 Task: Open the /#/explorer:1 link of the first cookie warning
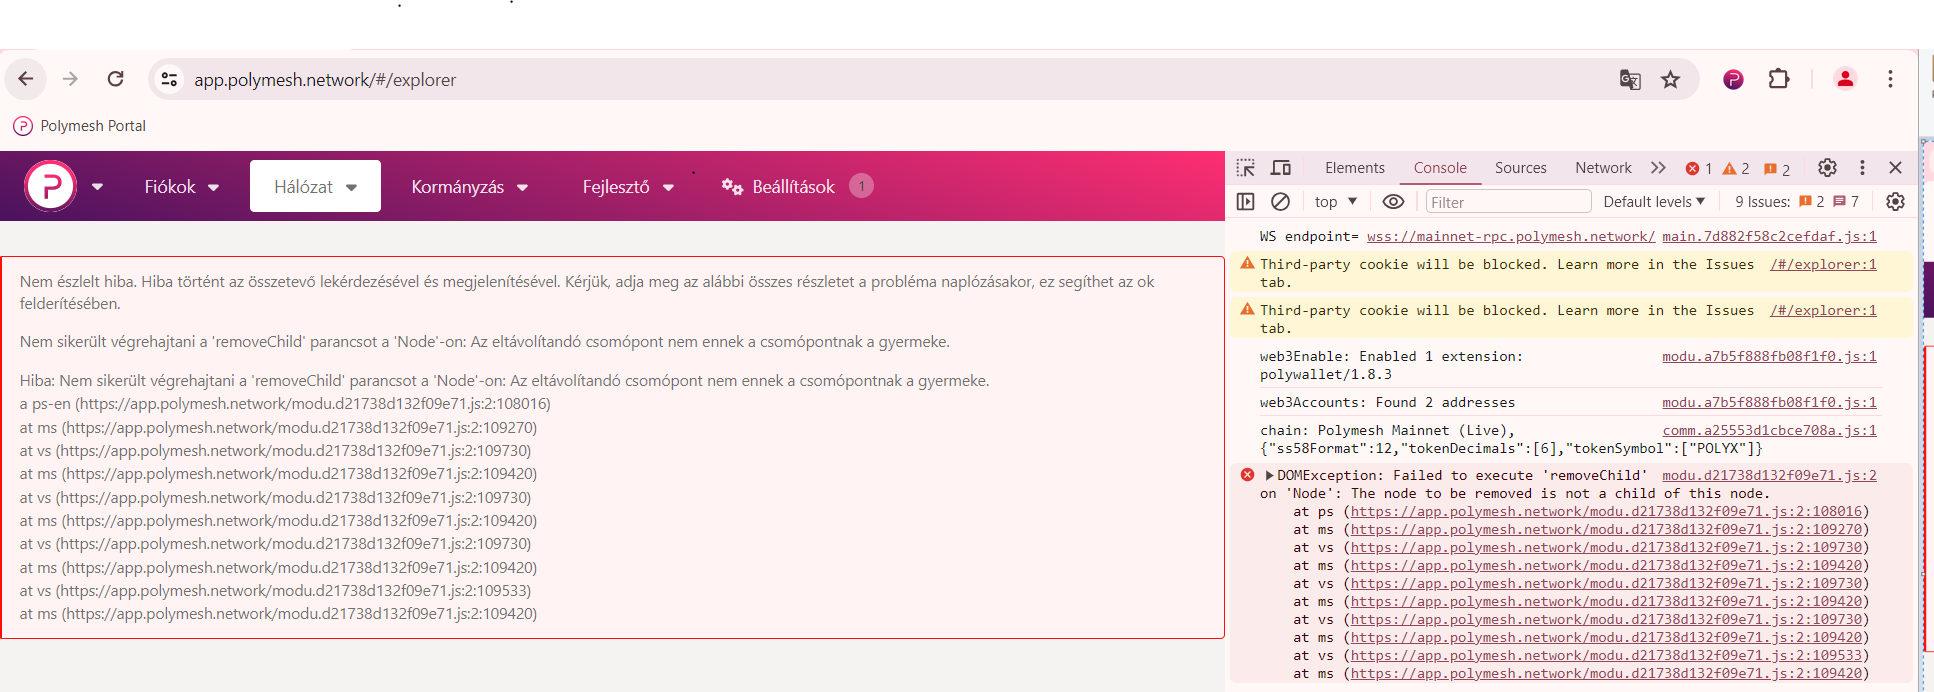pos(1823,265)
